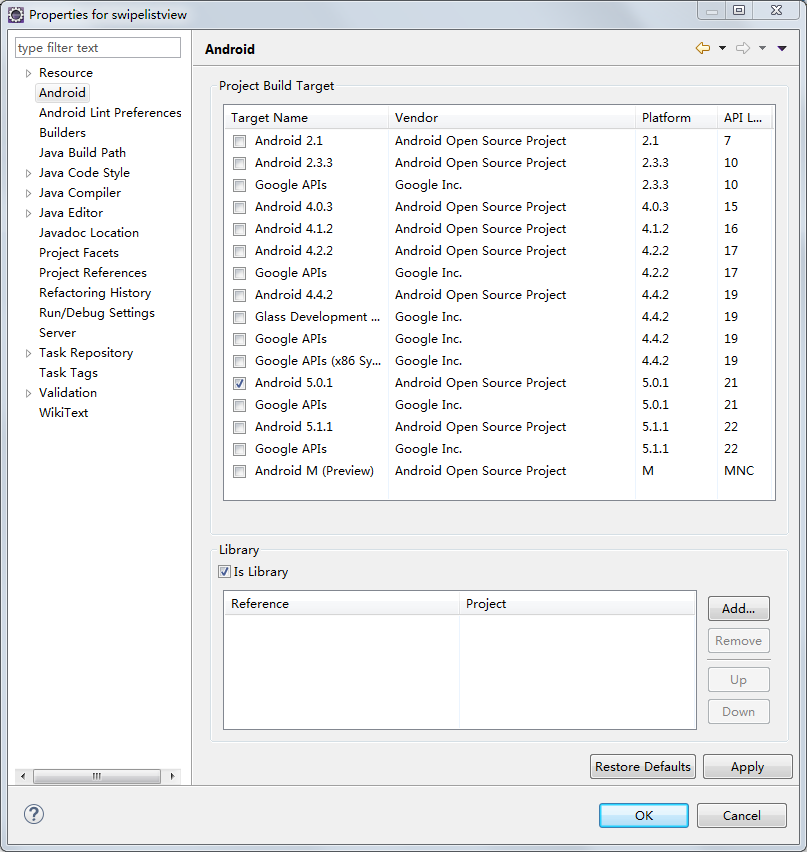
Task: Click the right scroll arrow in sidebar
Action: point(172,776)
